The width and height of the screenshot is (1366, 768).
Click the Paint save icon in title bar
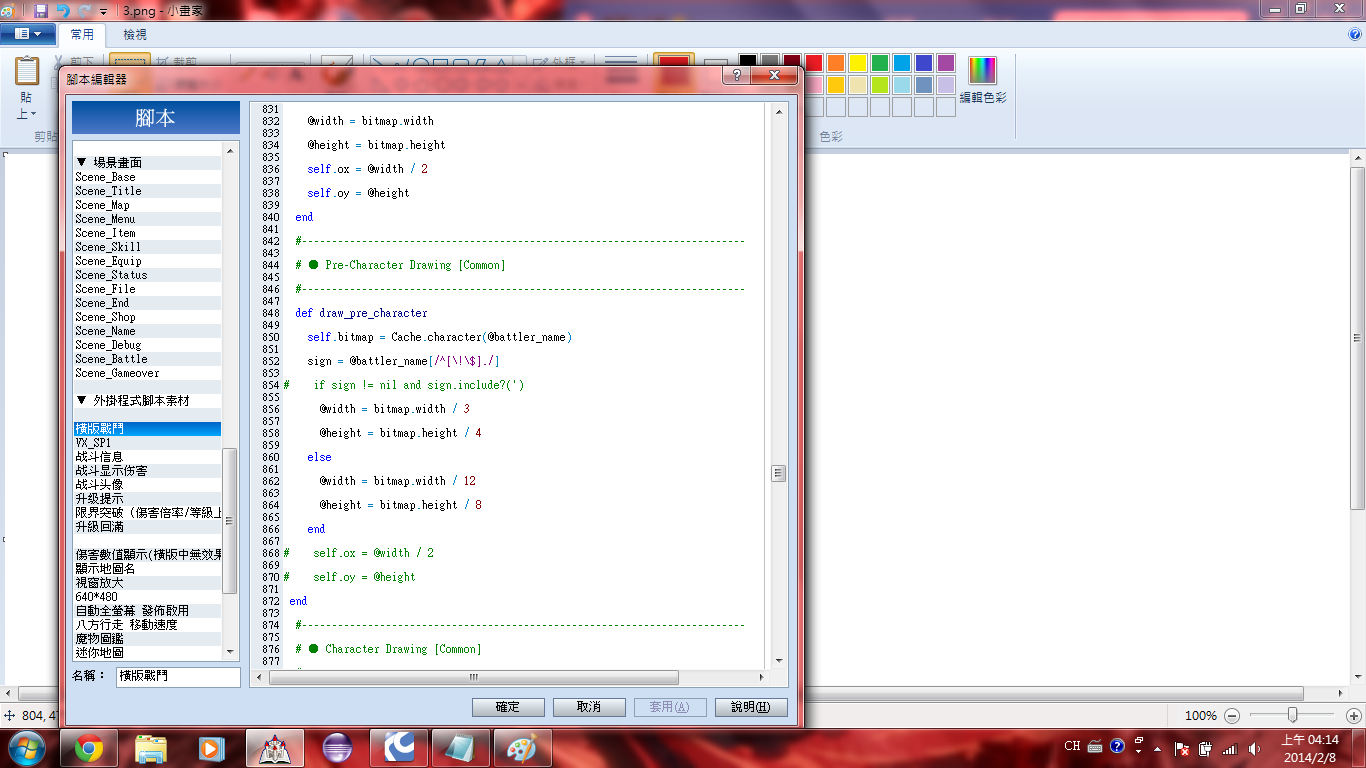(41, 10)
